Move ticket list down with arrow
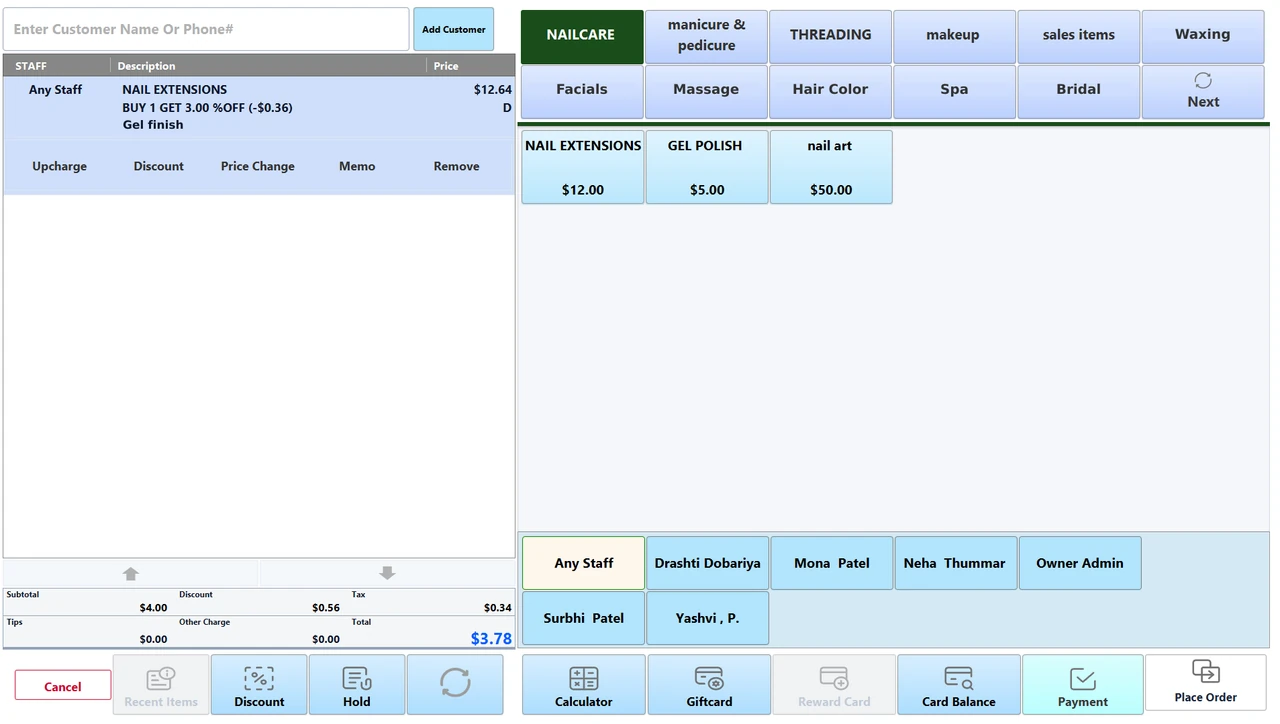Viewport: 1280px width, 724px height. coord(388,573)
